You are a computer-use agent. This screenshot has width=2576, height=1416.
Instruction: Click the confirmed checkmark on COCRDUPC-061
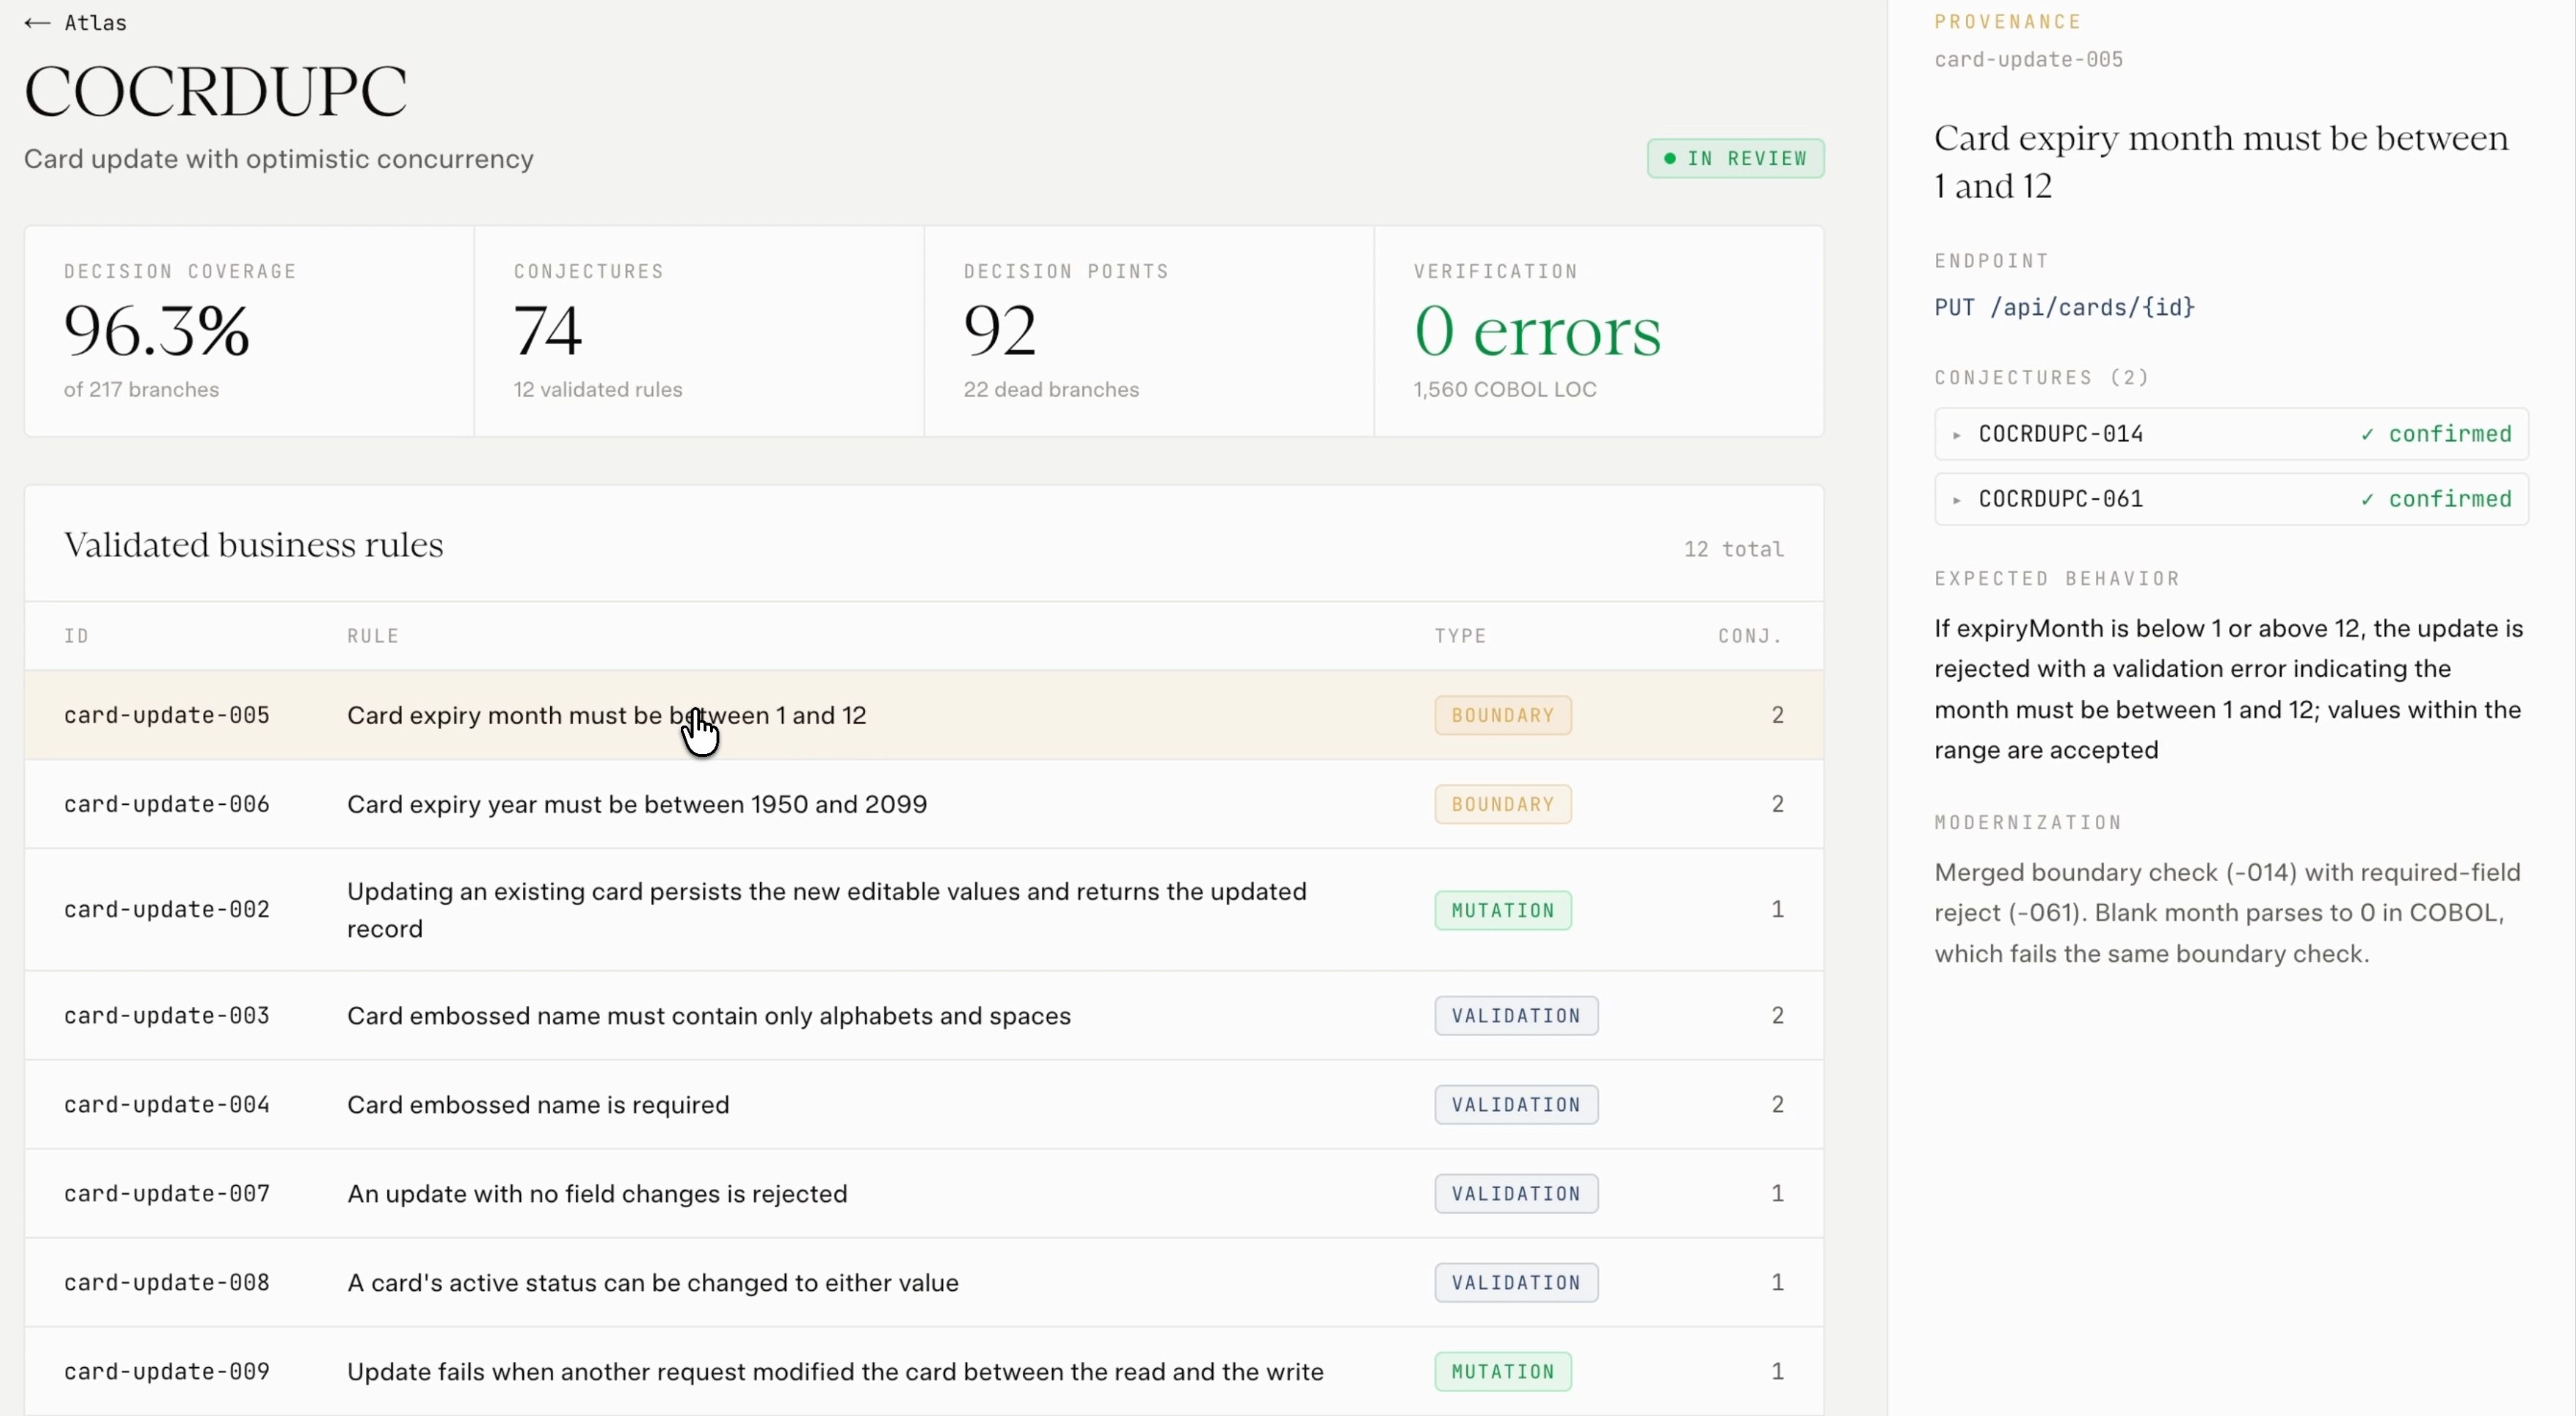2367,499
